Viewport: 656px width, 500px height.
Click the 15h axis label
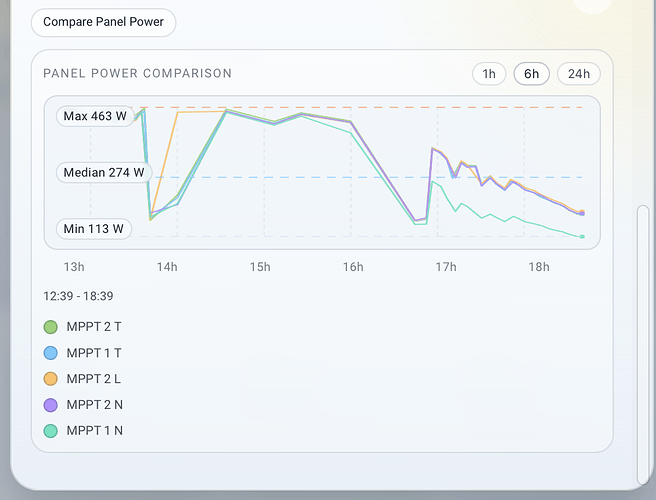(x=260, y=267)
